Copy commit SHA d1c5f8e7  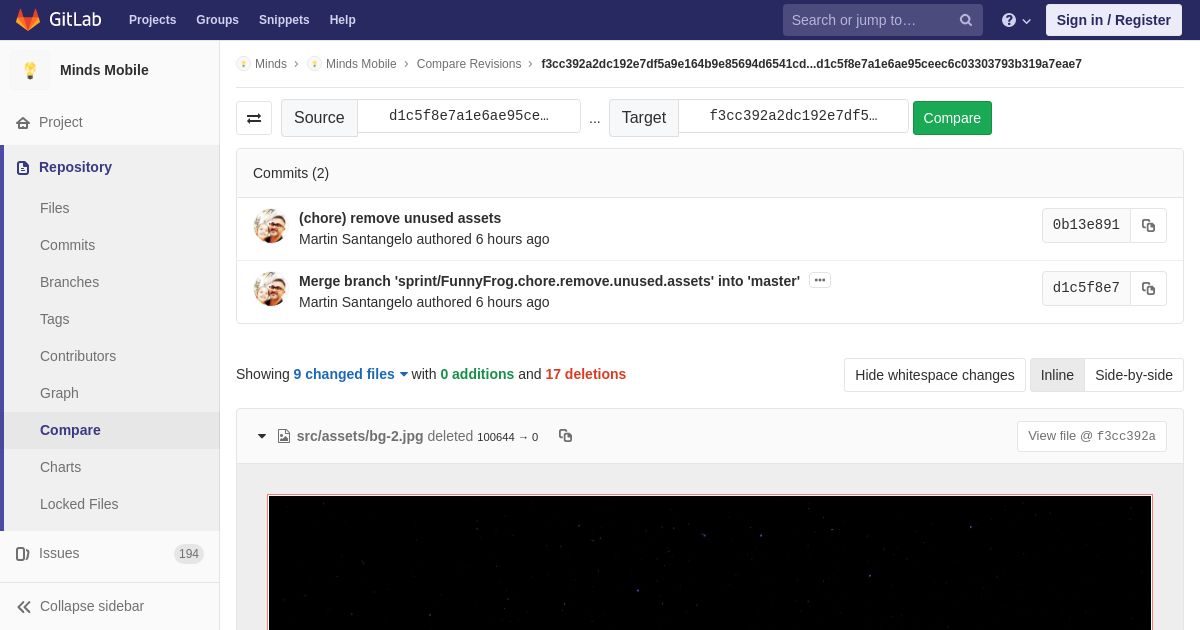(x=1148, y=289)
